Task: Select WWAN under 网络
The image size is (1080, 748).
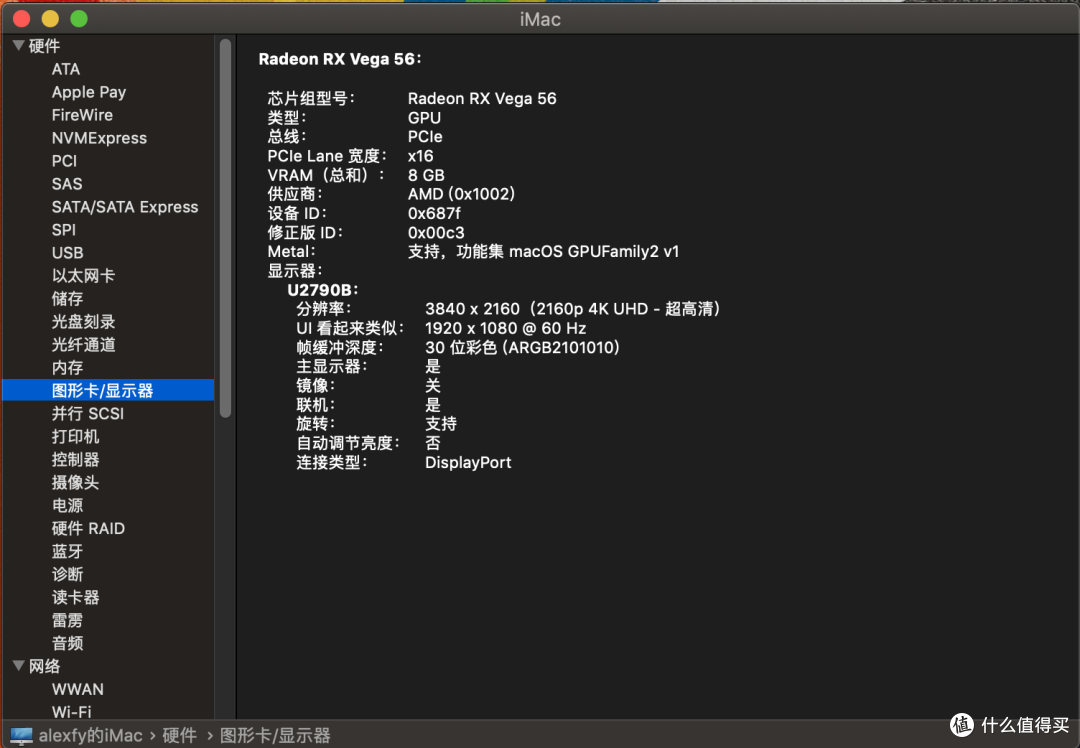Action: tap(77, 689)
